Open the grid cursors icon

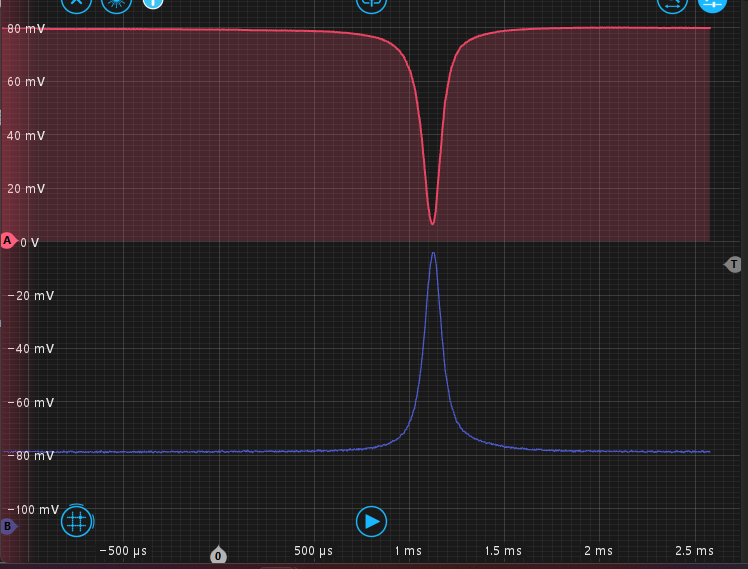pos(76,521)
